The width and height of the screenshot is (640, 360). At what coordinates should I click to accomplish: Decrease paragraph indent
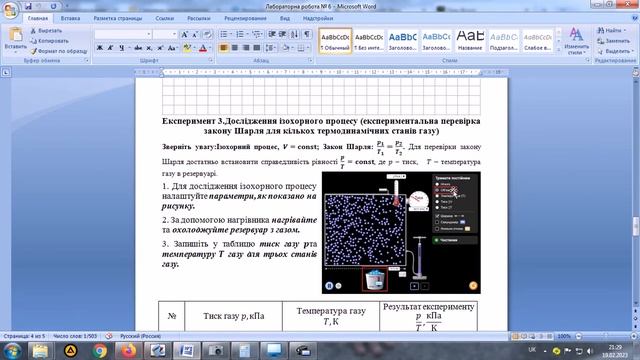pyautogui.click(x=272, y=34)
